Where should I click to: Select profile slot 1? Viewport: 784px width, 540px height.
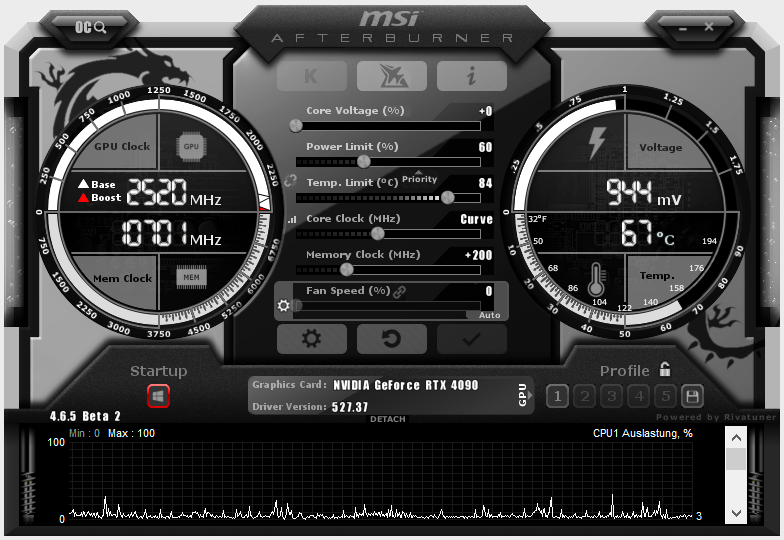pyautogui.click(x=558, y=396)
